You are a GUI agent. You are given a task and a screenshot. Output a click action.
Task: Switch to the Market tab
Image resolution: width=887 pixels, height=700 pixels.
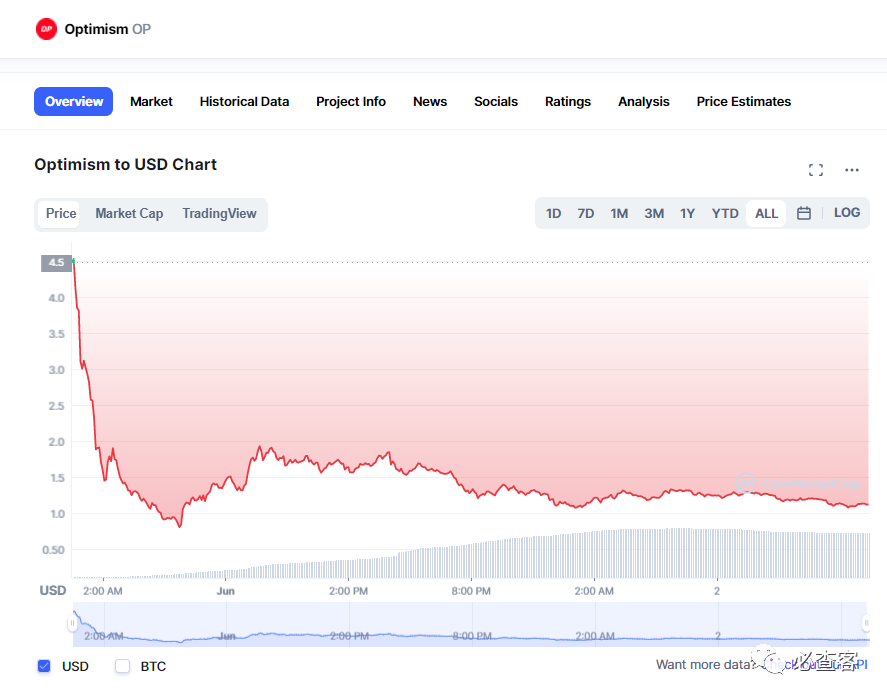click(x=151, y=101)
